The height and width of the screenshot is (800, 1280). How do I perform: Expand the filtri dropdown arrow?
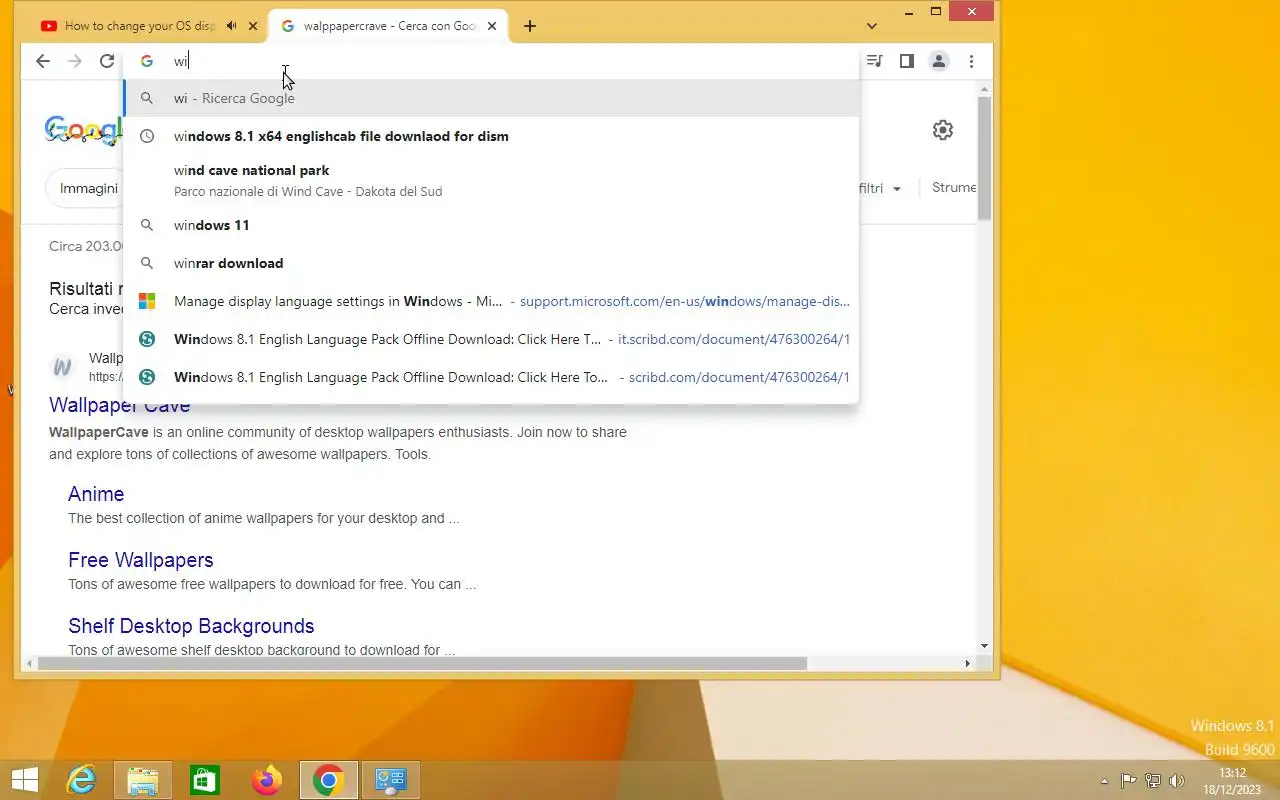tap(896, 189)
